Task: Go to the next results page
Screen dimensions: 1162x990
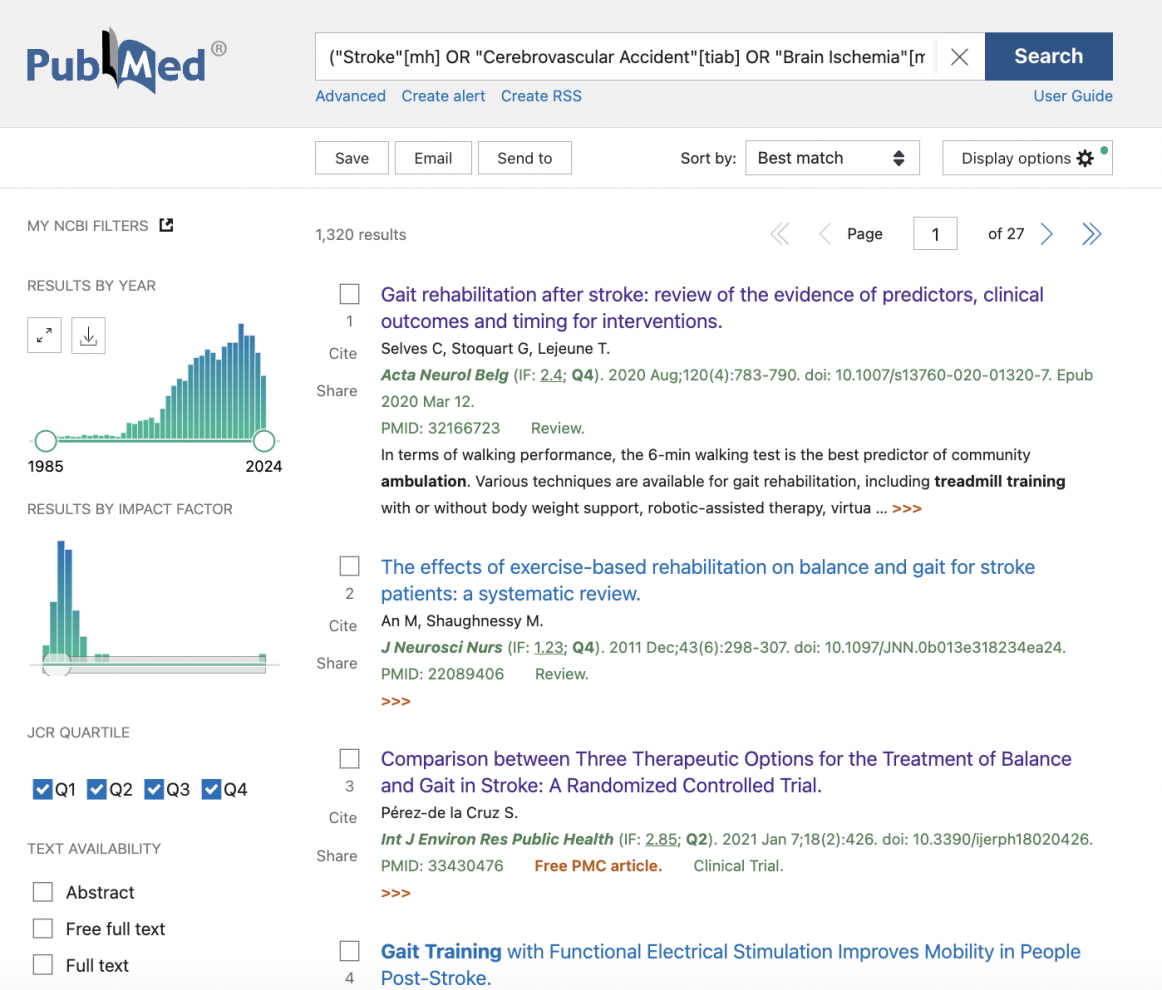Action: pos(1046,234)
